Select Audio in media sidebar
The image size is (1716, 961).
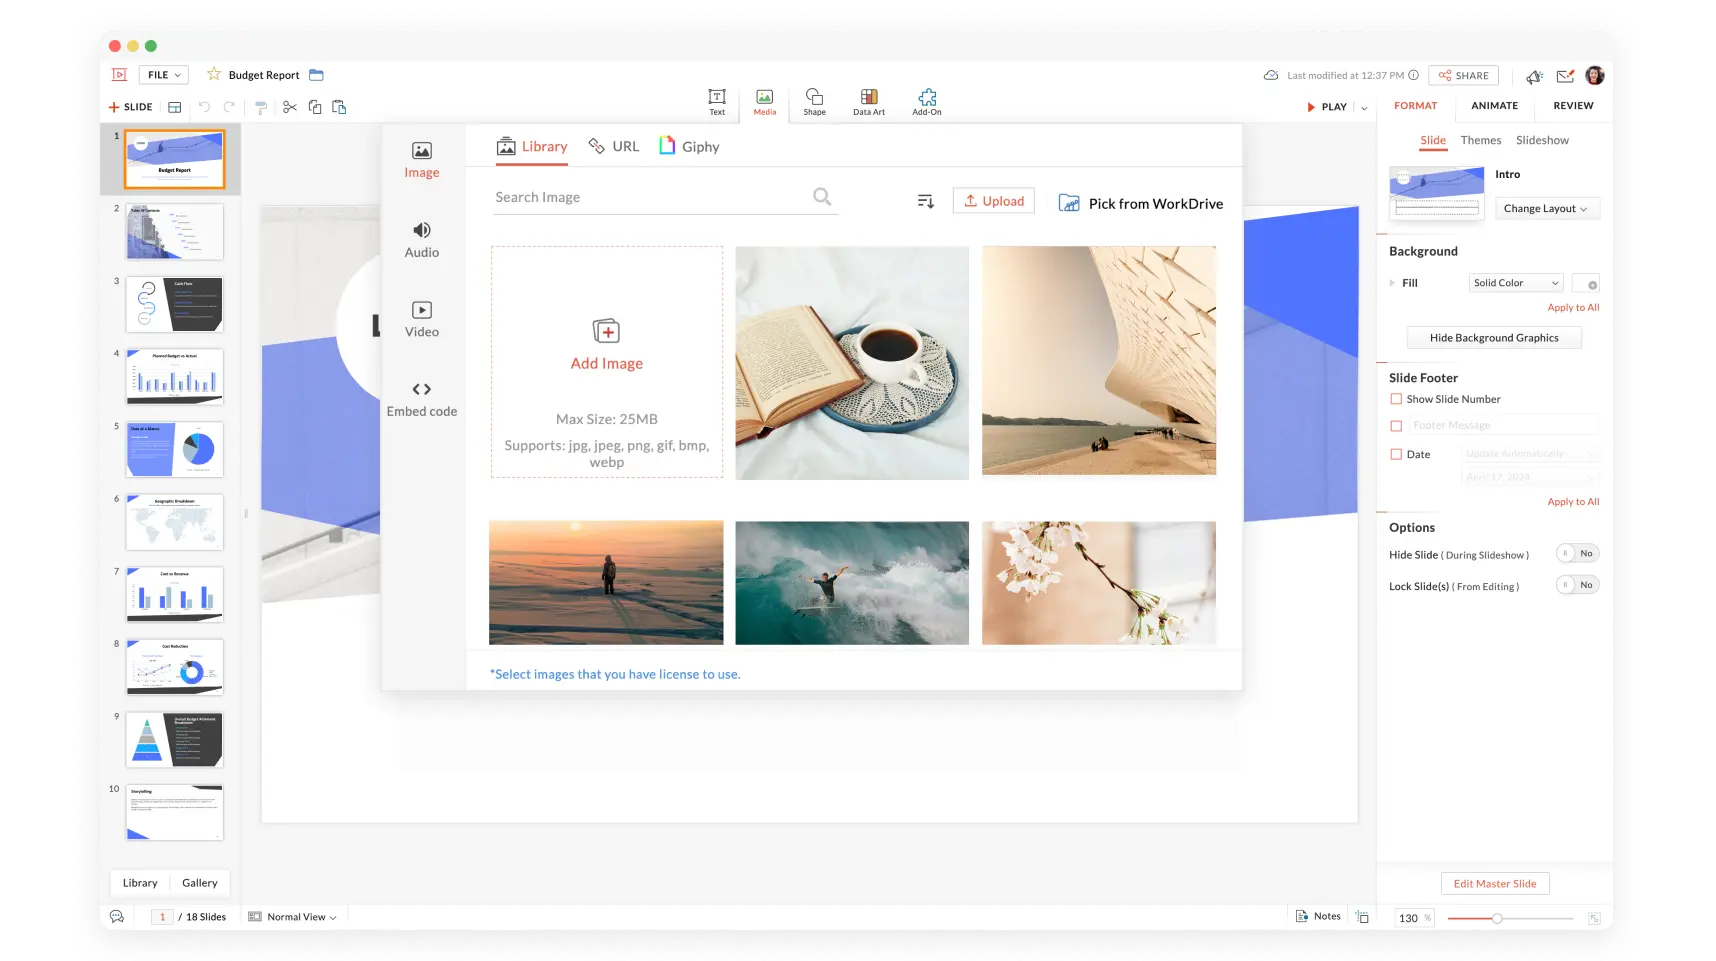422,240
